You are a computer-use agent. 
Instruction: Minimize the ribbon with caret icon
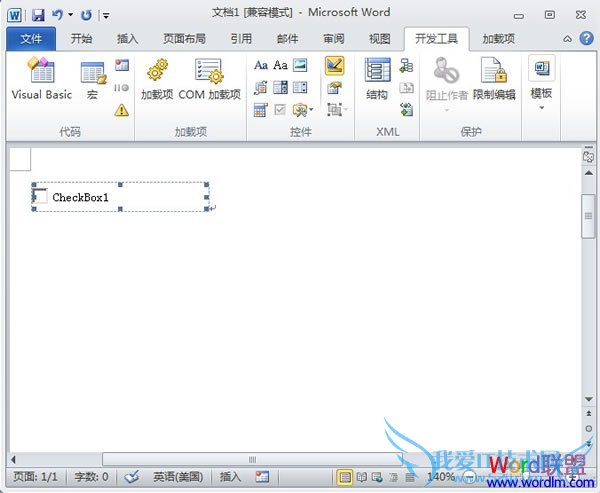click(568, 39)
